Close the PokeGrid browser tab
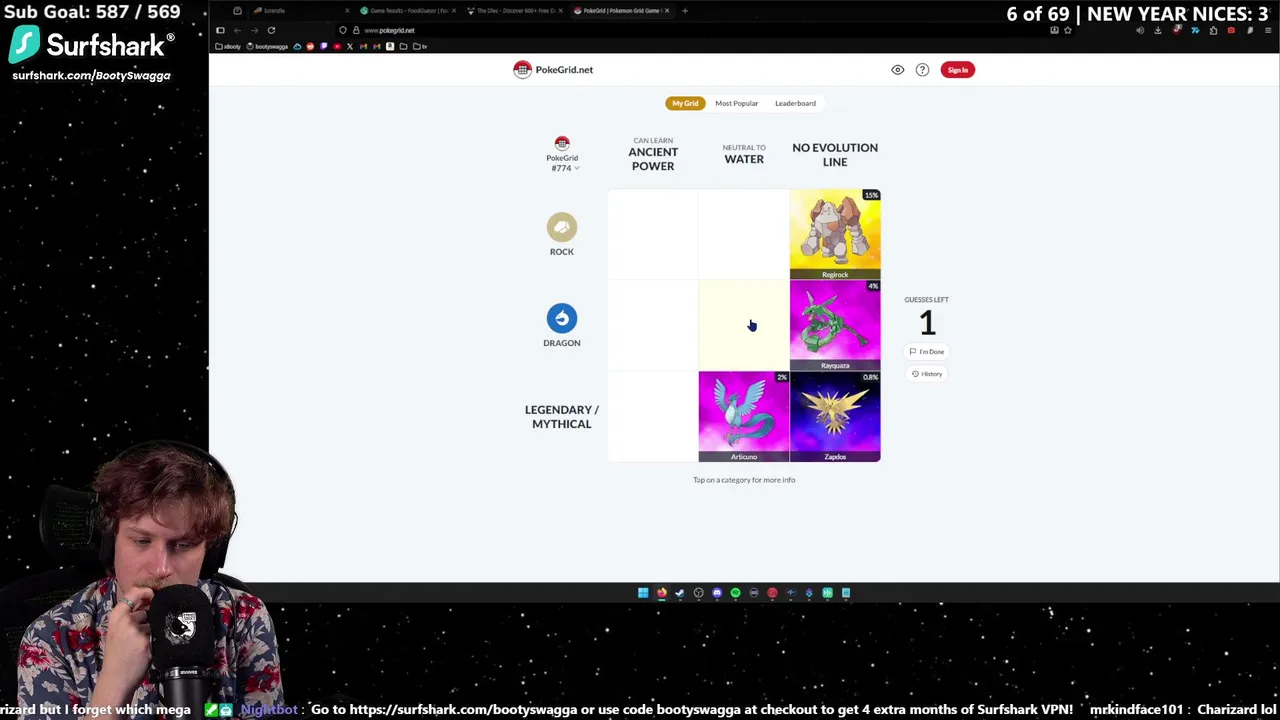Image resolution: width=1280 pixels, height=720 pixels. pyautogui.click(x=667, y=11)
